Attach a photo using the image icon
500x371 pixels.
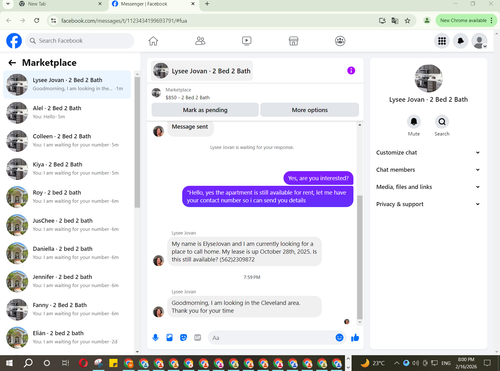pyautogui.click(x=169, y=338)
